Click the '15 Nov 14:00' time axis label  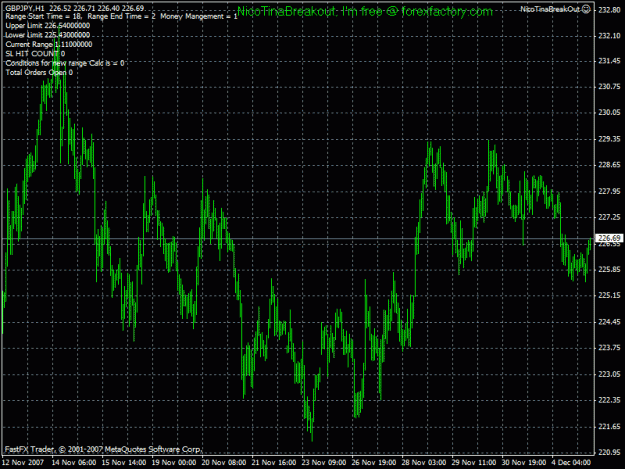click(124, 462)
